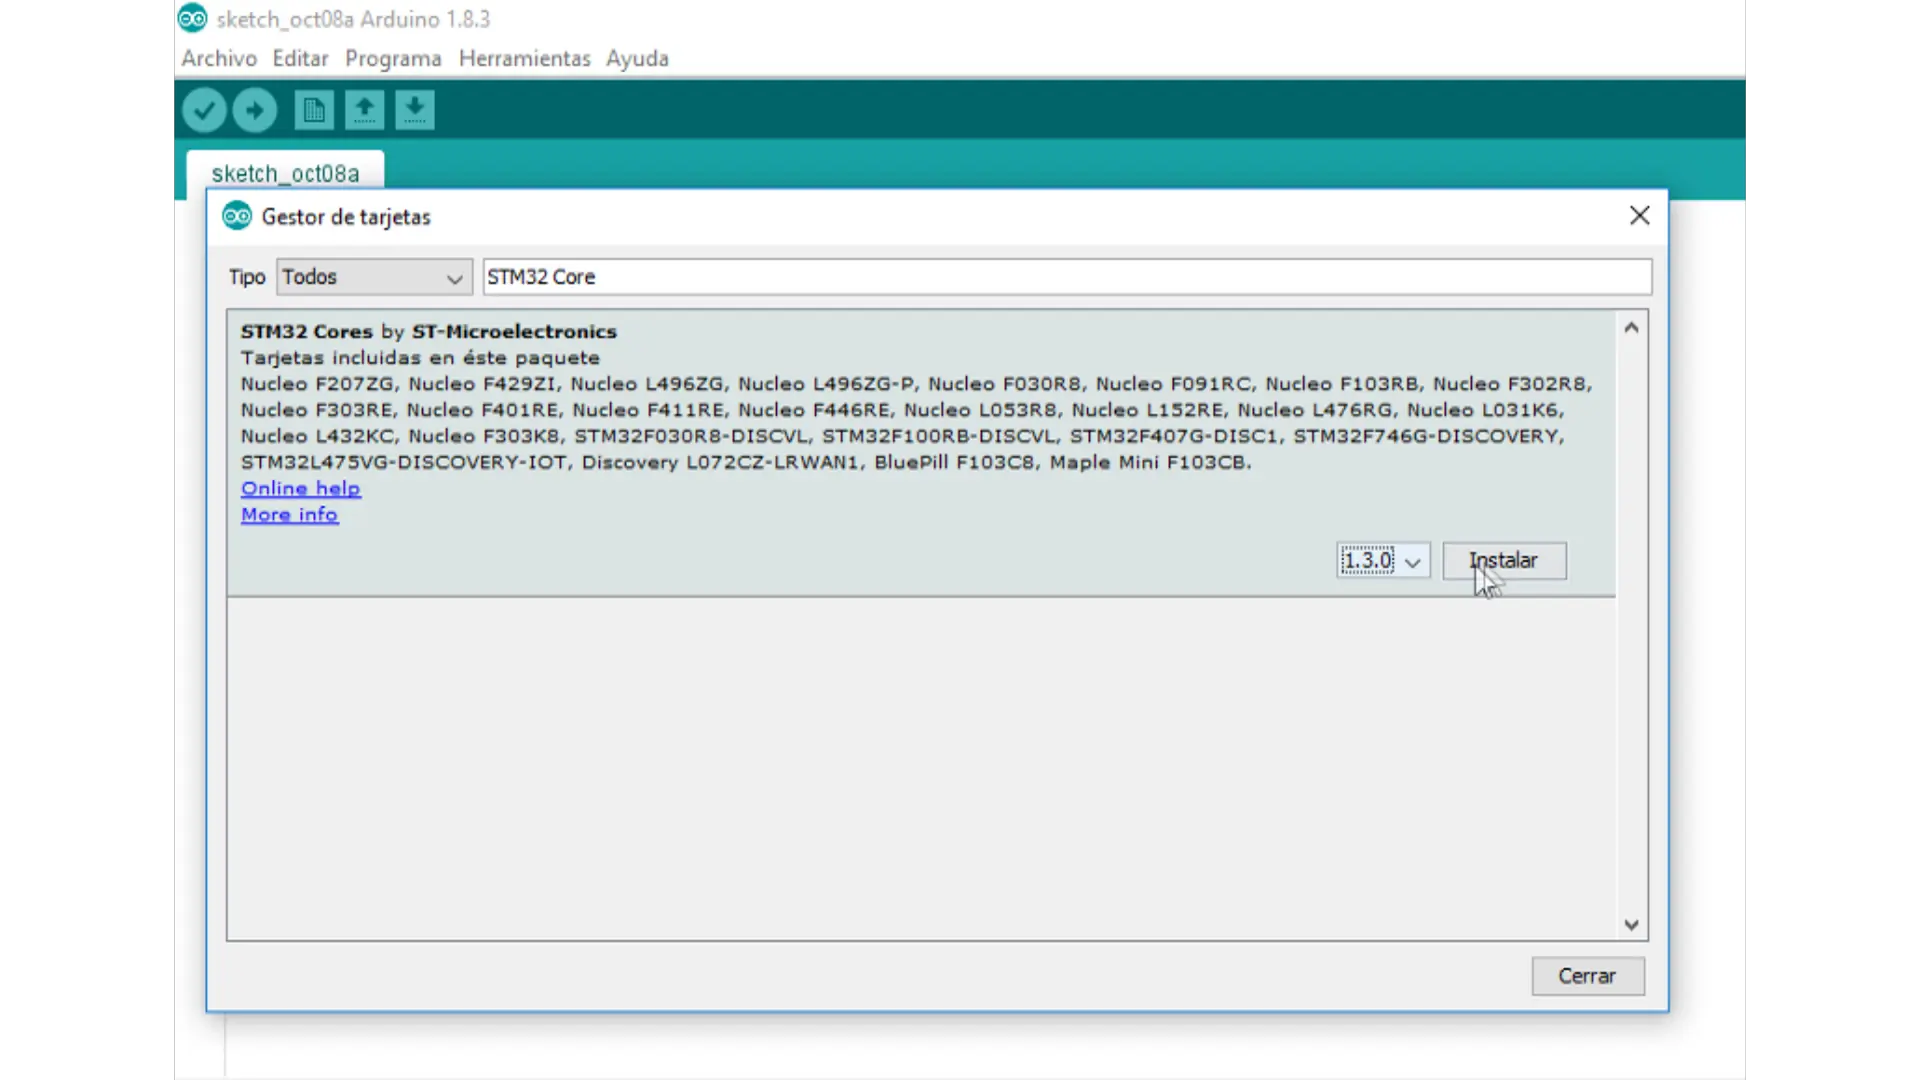Install the STM32 Cores package
The width and height of the screenshot is (1920, 1080).
(1504, 560)
